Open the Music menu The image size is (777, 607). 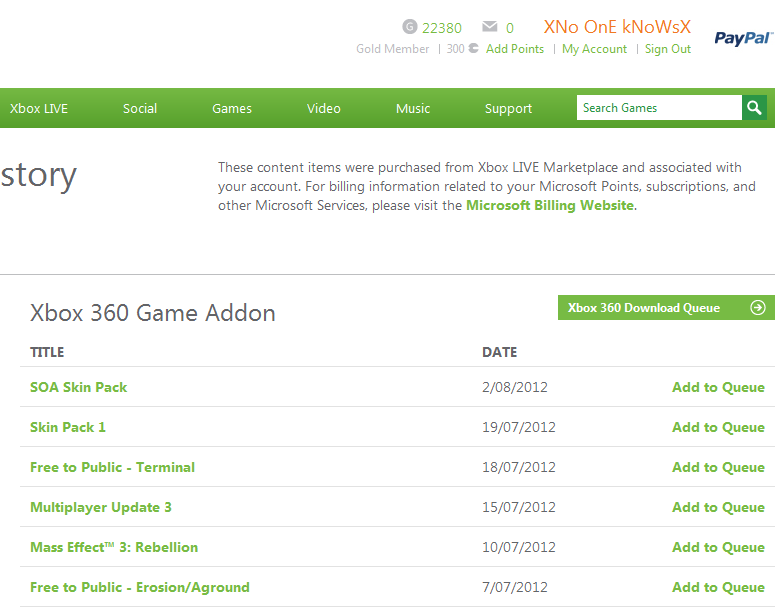click(413, 109)
